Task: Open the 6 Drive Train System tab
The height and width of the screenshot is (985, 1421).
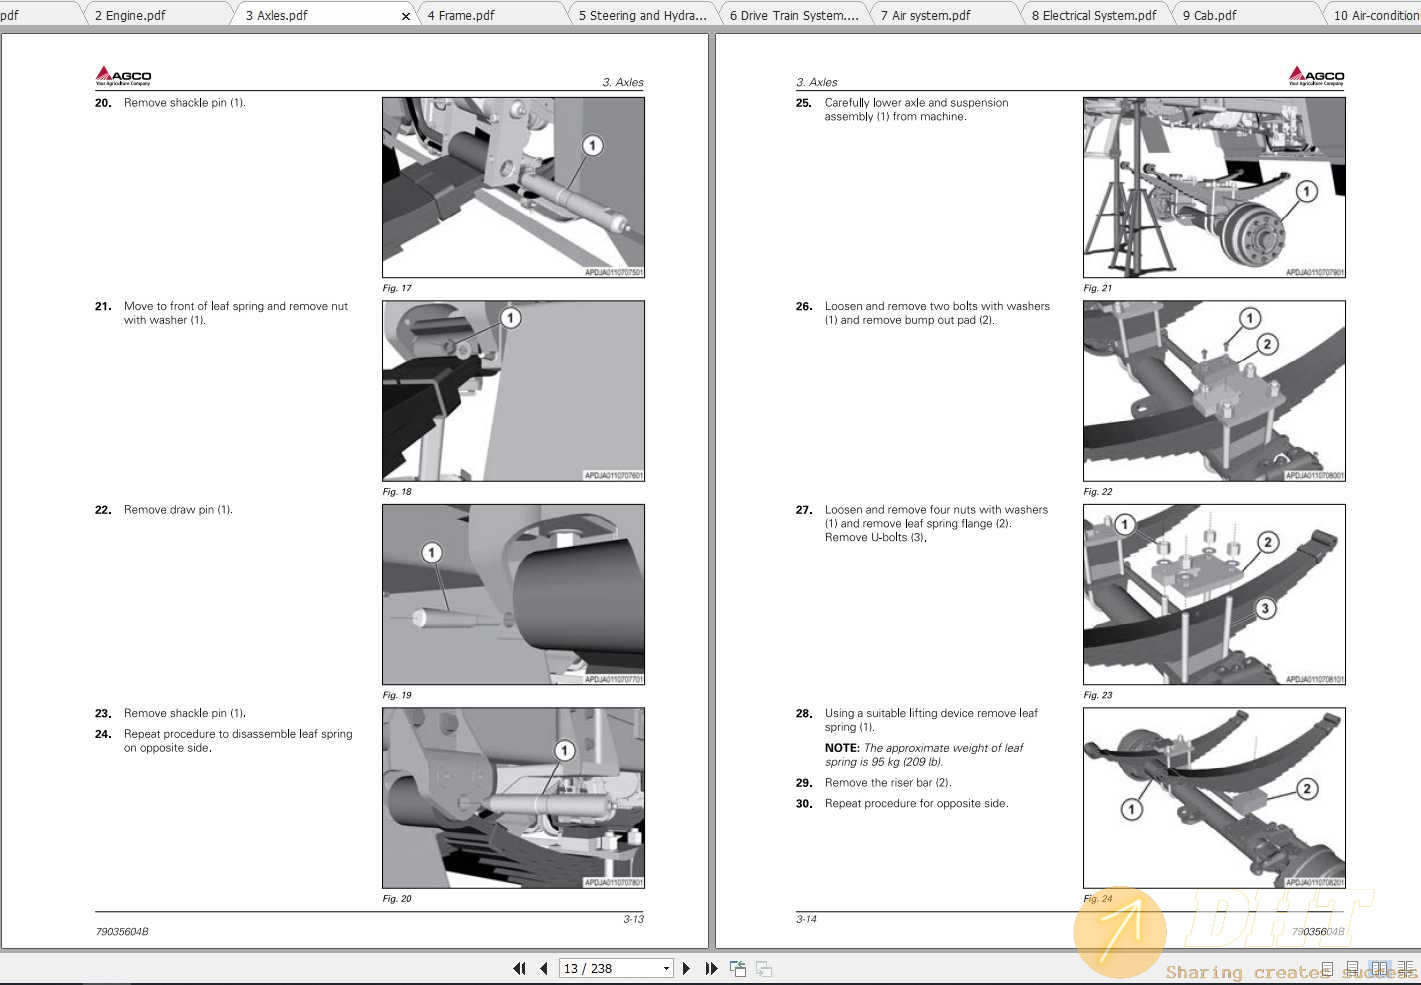Action: click(794, 15)
